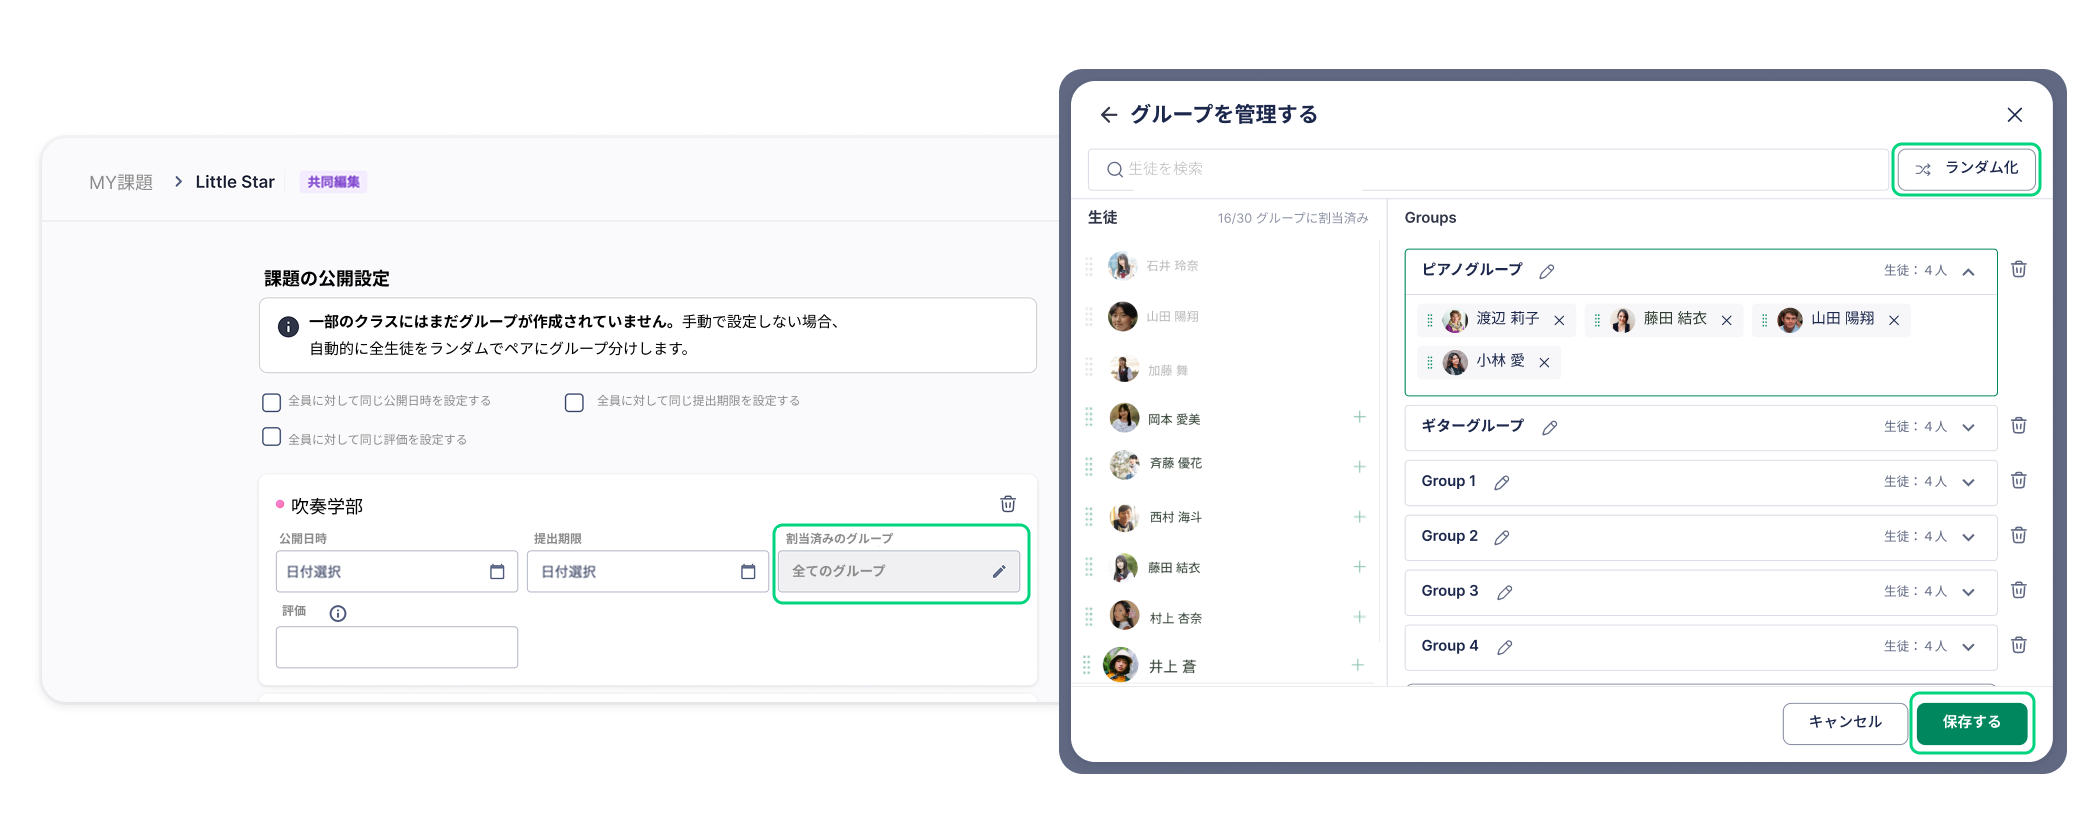2100x840 pixels.
Task: Open the calendar icon in 公開日時 field
Action: click(x=497, y=572)
